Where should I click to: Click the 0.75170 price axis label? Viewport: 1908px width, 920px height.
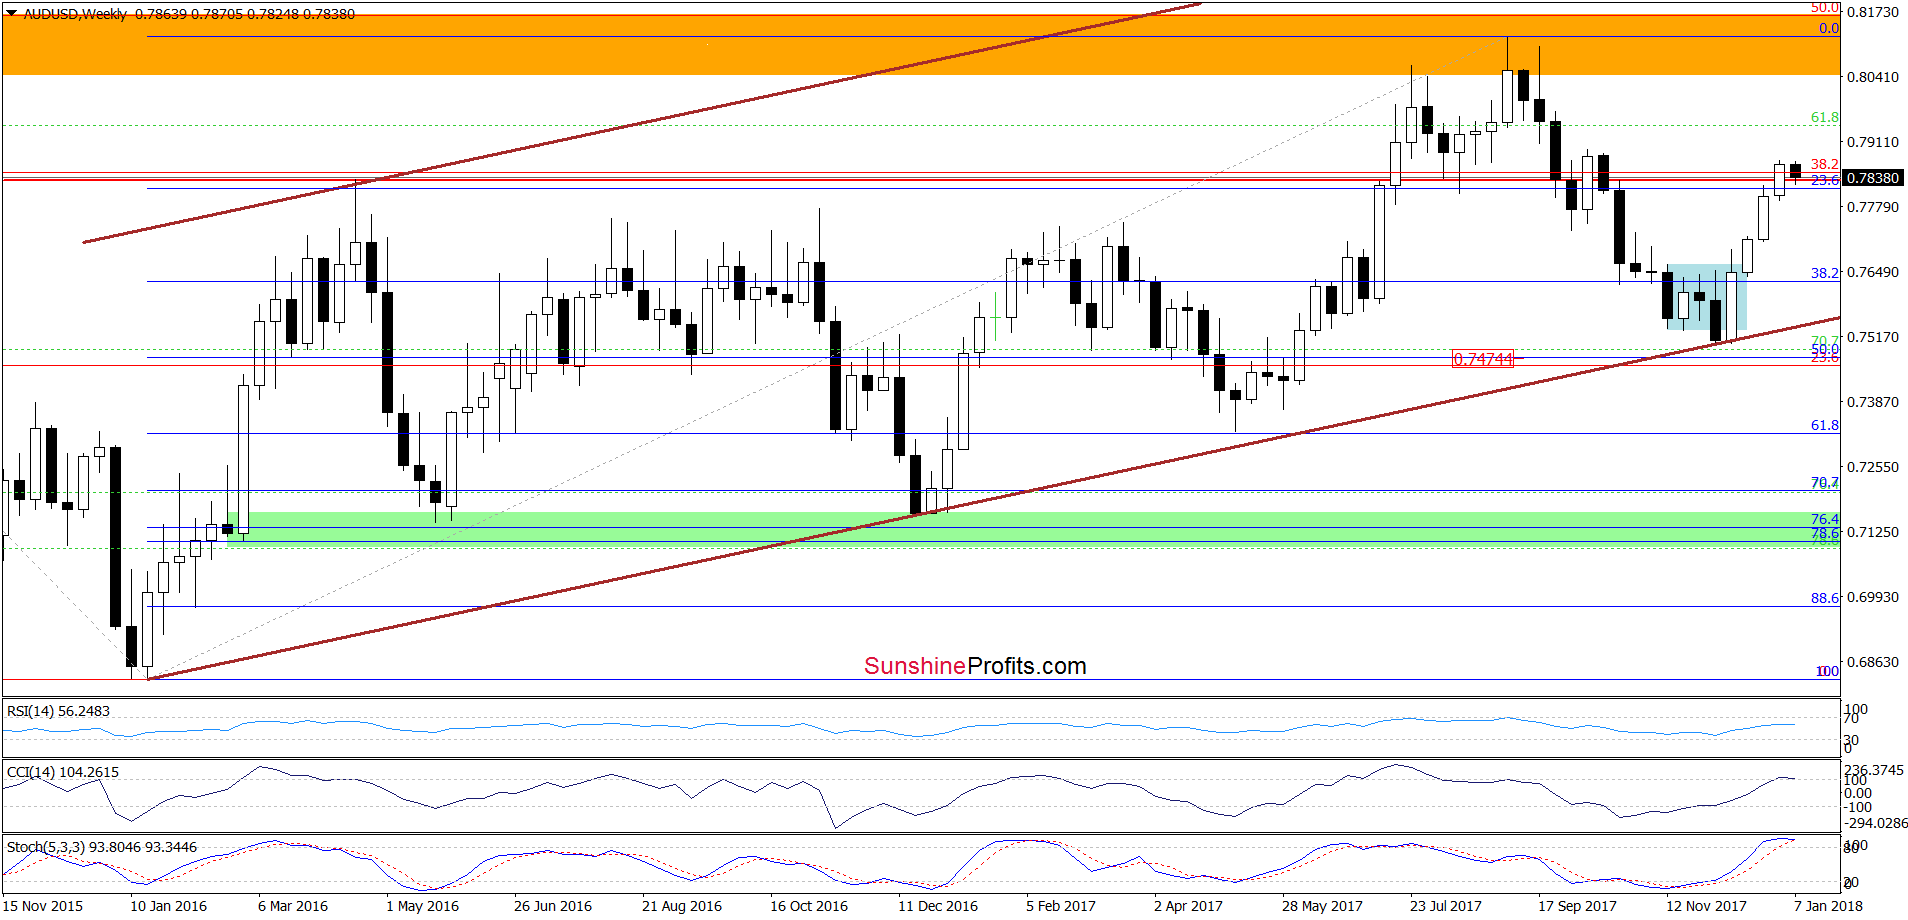[1872, 337]
